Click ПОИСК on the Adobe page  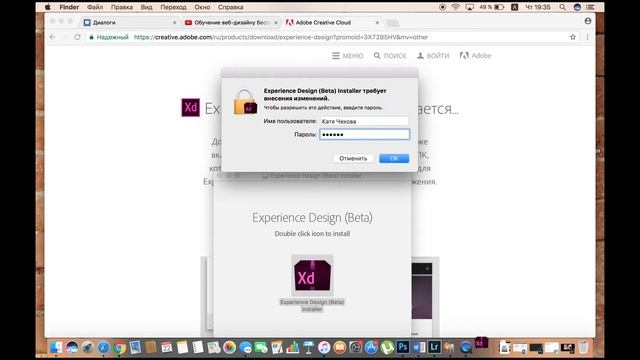[x=390, y=56]
